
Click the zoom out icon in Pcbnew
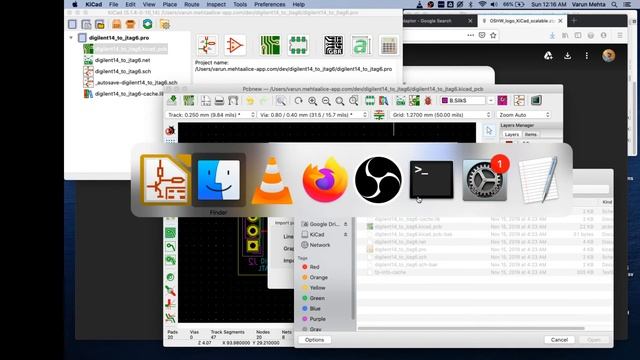pos(326,101)
